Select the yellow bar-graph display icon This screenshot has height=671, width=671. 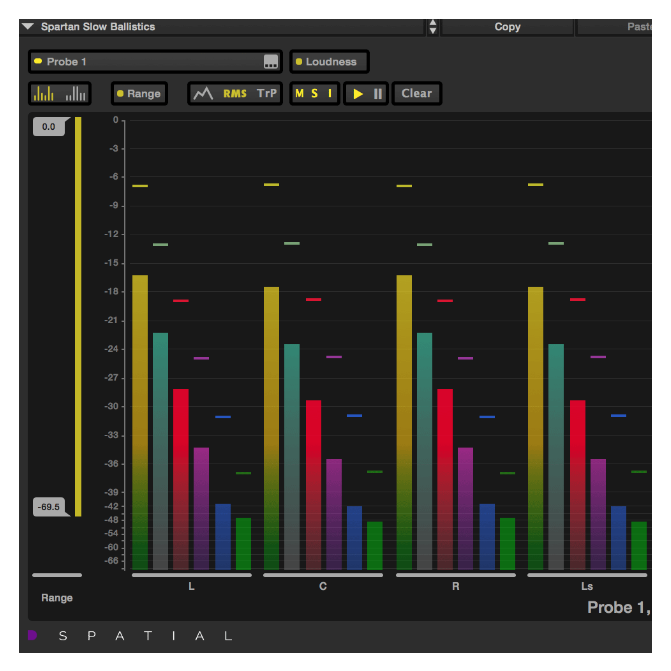[x=46, y=94]
